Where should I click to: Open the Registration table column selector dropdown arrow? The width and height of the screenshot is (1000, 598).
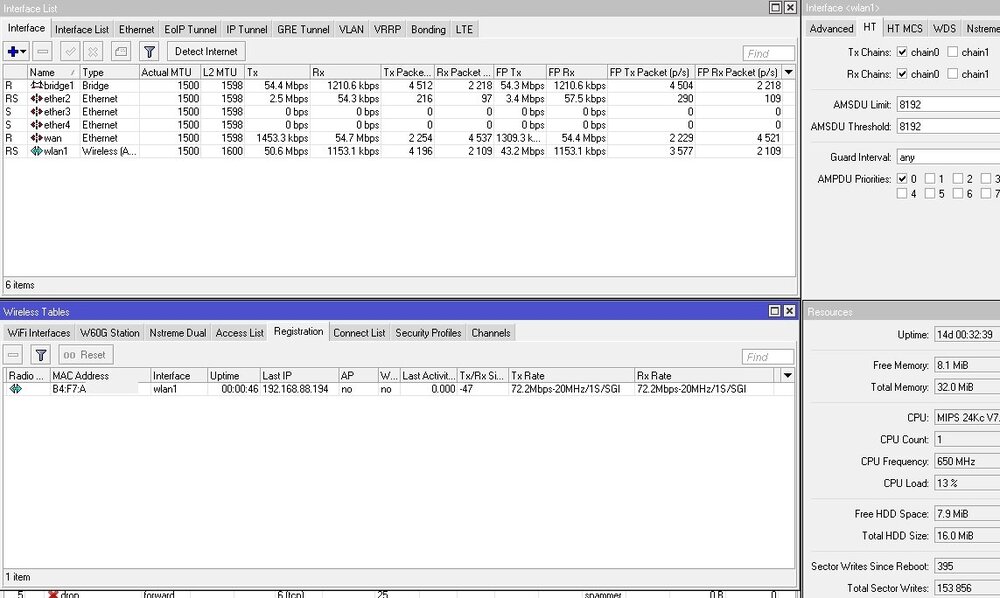(788, 376)
